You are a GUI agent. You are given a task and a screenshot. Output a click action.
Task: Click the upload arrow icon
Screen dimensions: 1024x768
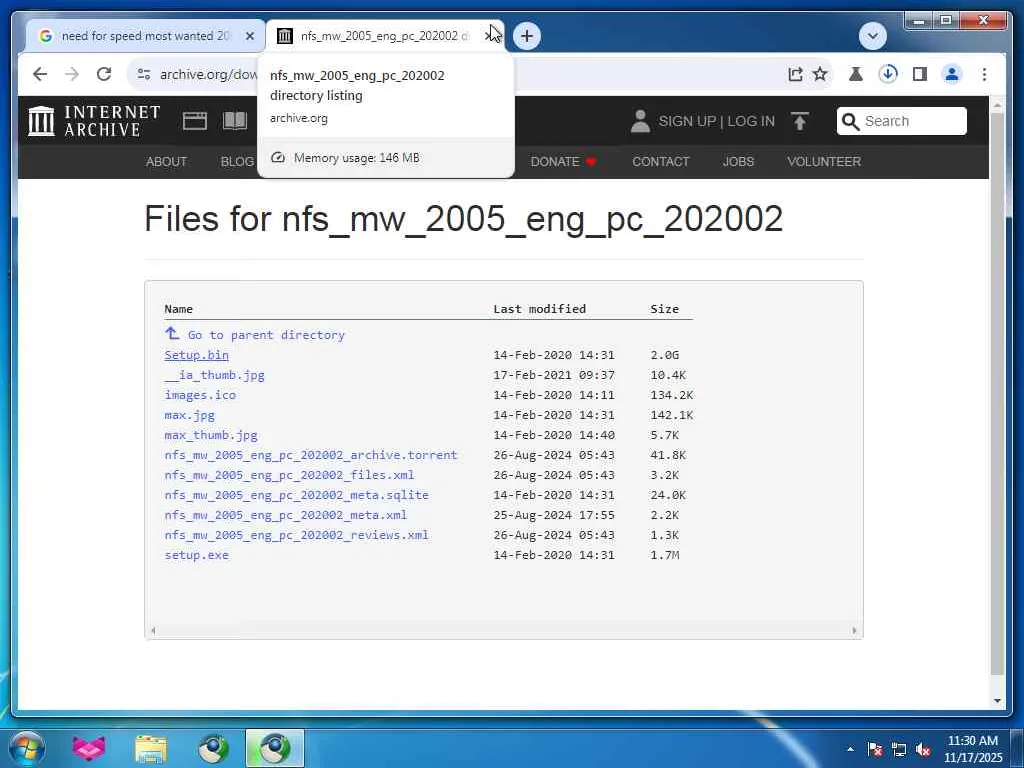[799, 121]
